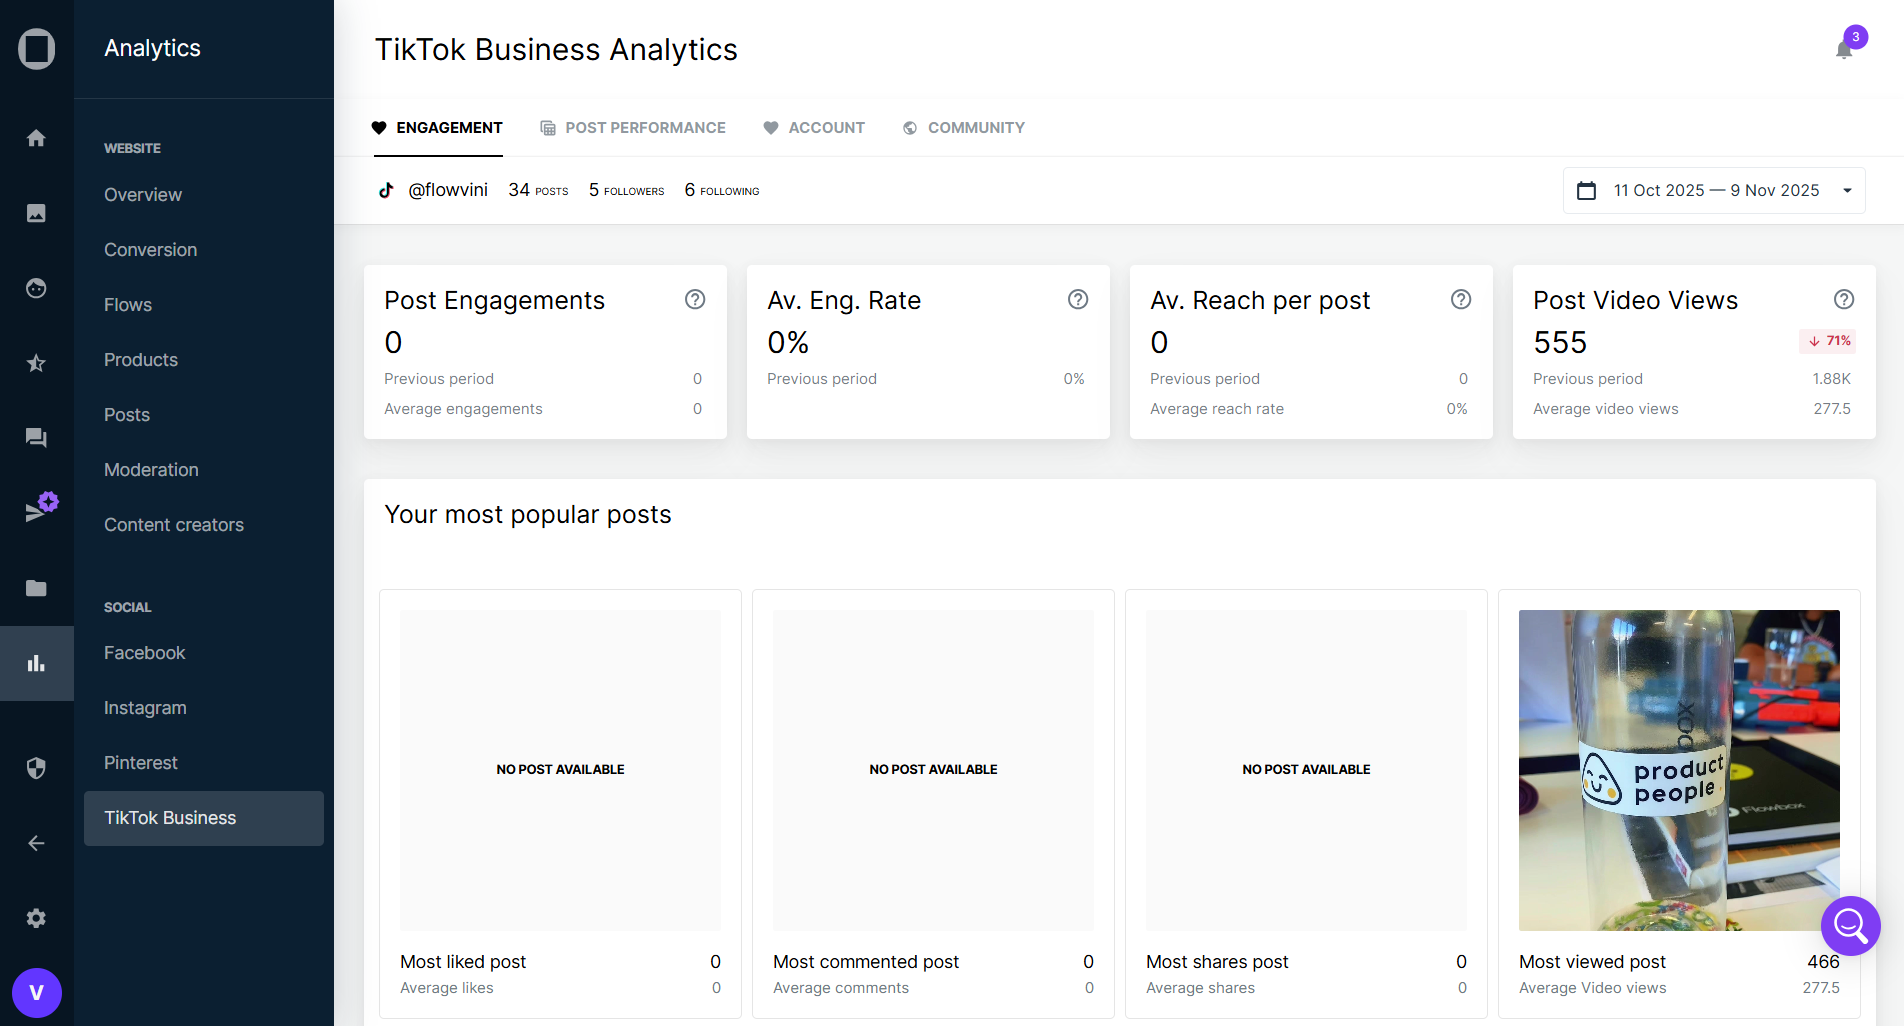
Task: Click the home icon in left rail
Action: [36, 138]
